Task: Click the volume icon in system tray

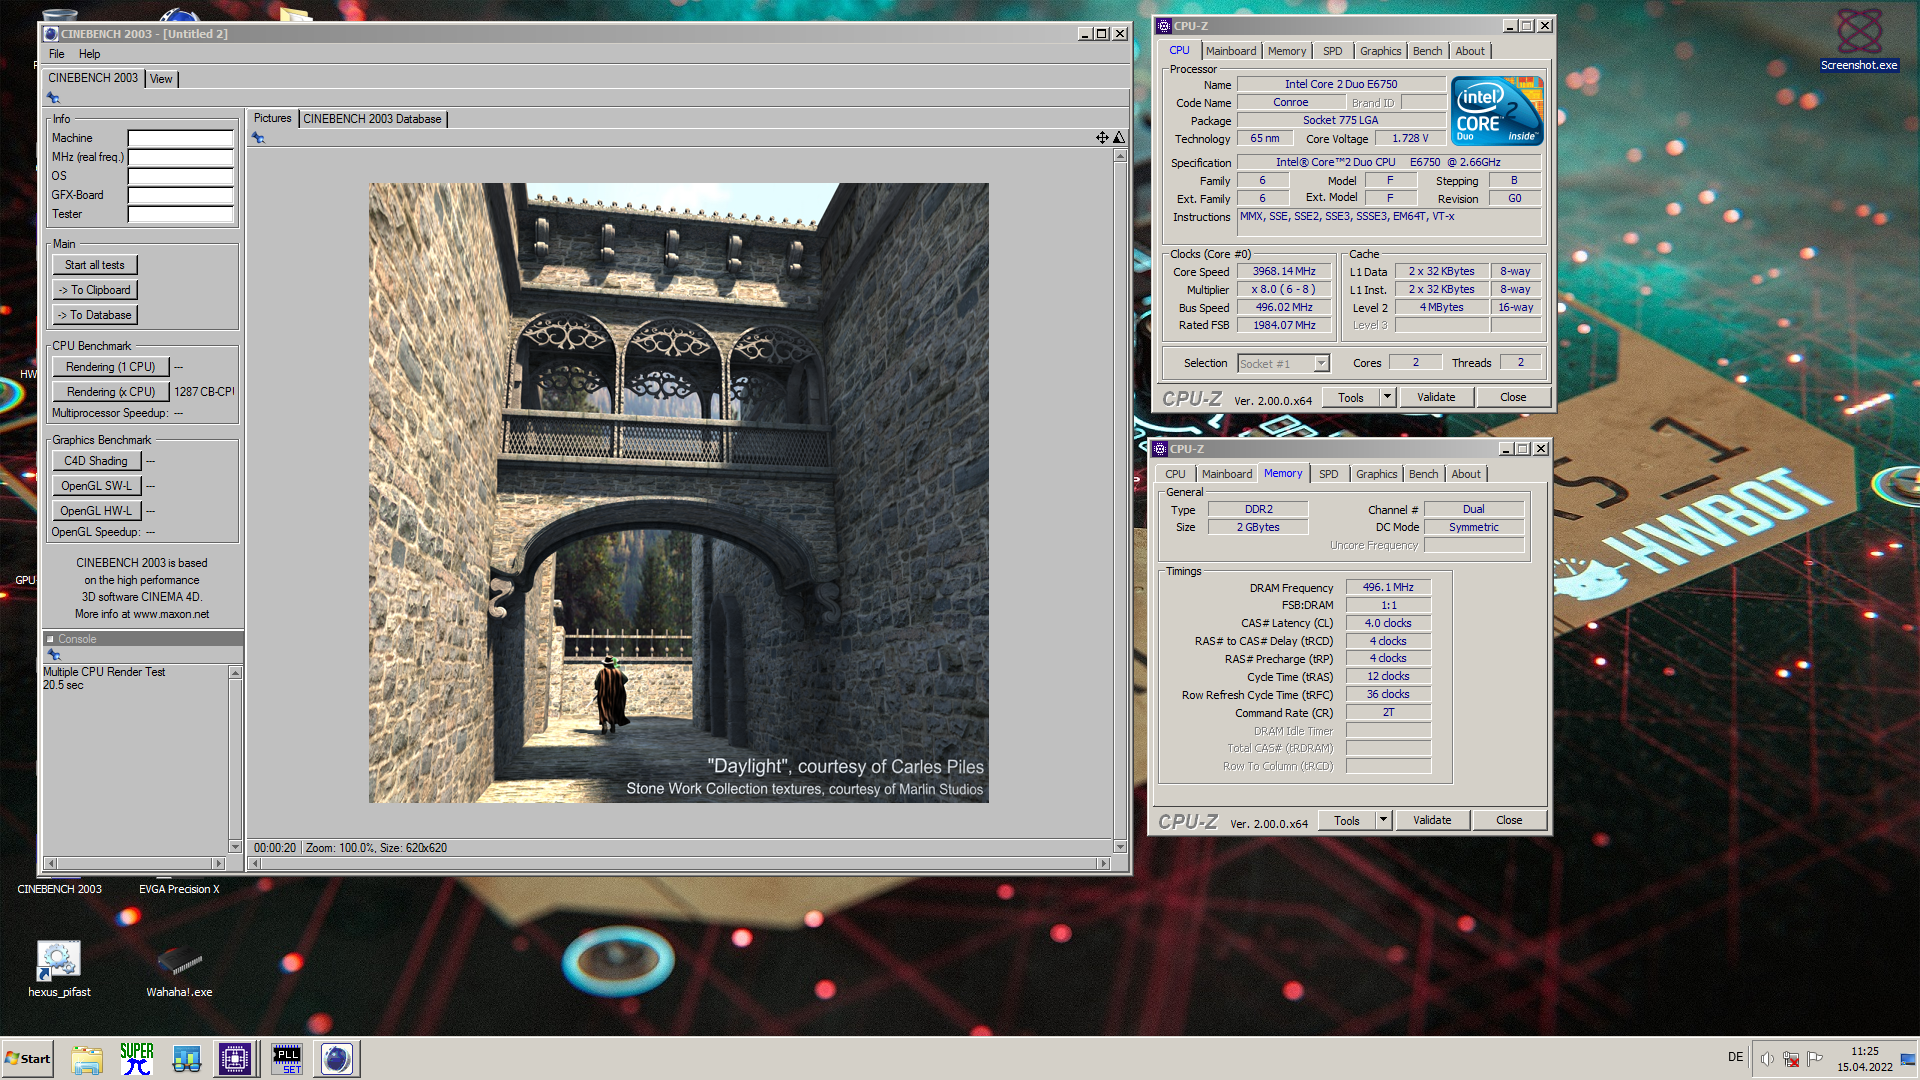Action: tap(1767, 1059)
